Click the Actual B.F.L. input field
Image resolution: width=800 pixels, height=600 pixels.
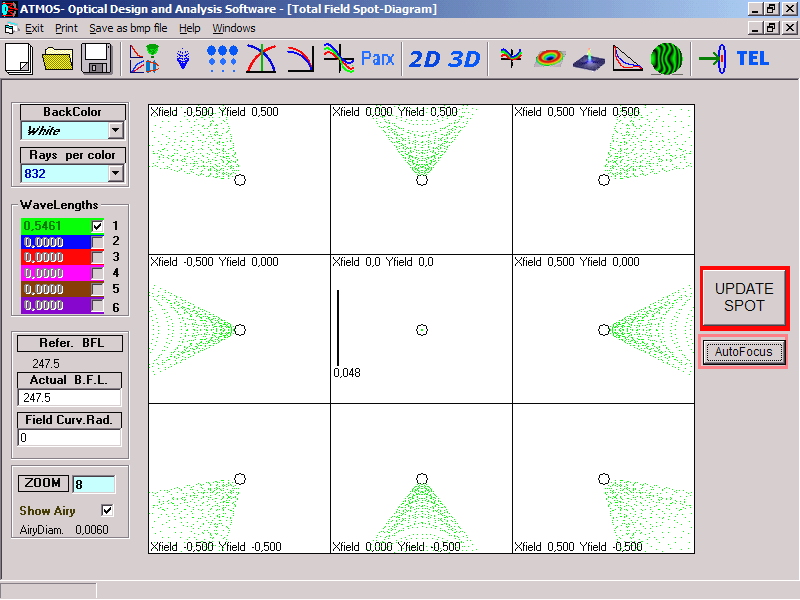69,398
